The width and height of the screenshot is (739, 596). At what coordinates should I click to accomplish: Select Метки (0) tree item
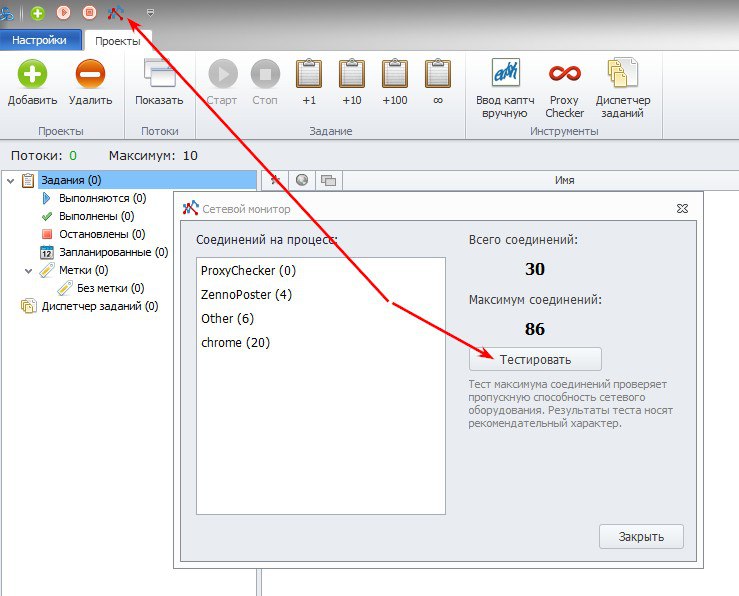point(83,270)
